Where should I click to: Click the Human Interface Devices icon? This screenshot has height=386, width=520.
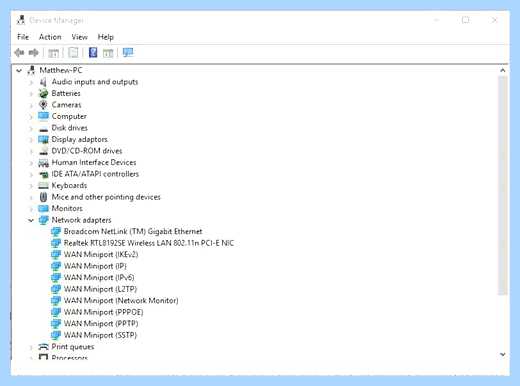(x=43, y=163)
